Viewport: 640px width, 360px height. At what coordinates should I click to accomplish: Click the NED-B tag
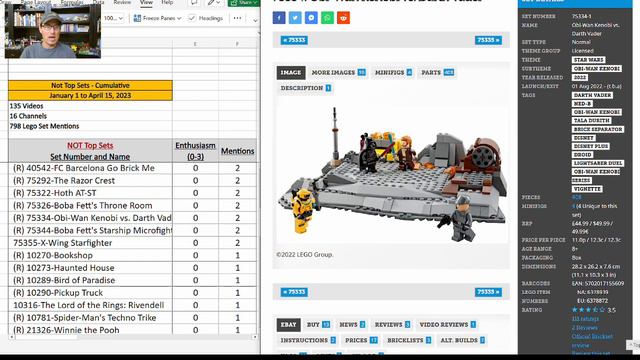[582, 104]
